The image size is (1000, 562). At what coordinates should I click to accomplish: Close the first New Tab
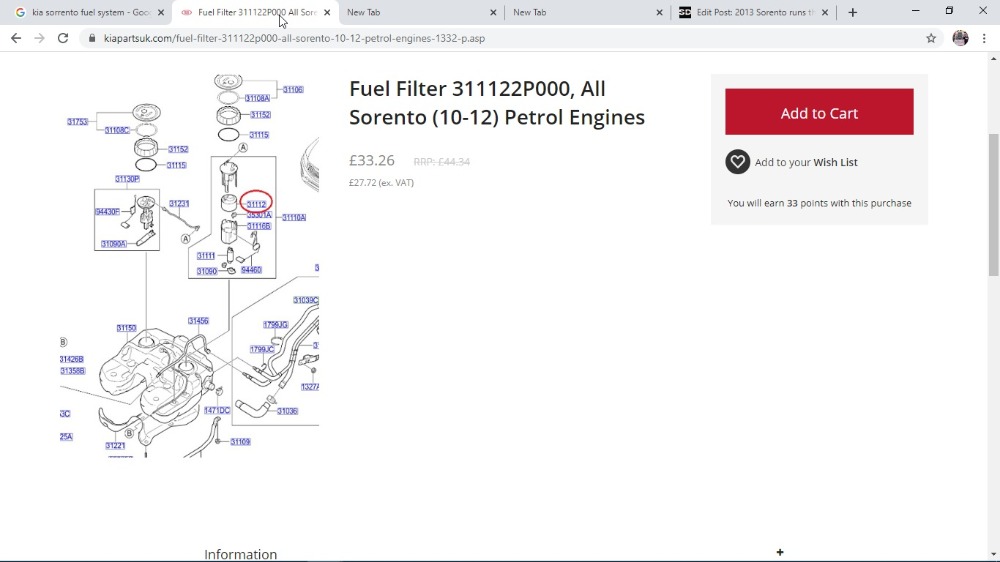point(493,13)
